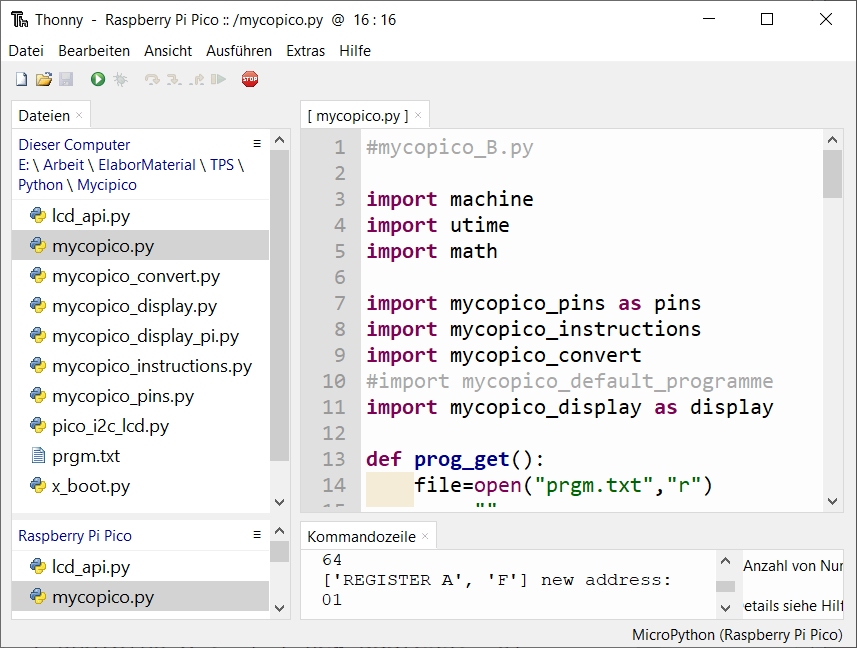Click the Debug bug icon
Image resolution: width=857 pixels, height=648 pixels.
[121, 79]
